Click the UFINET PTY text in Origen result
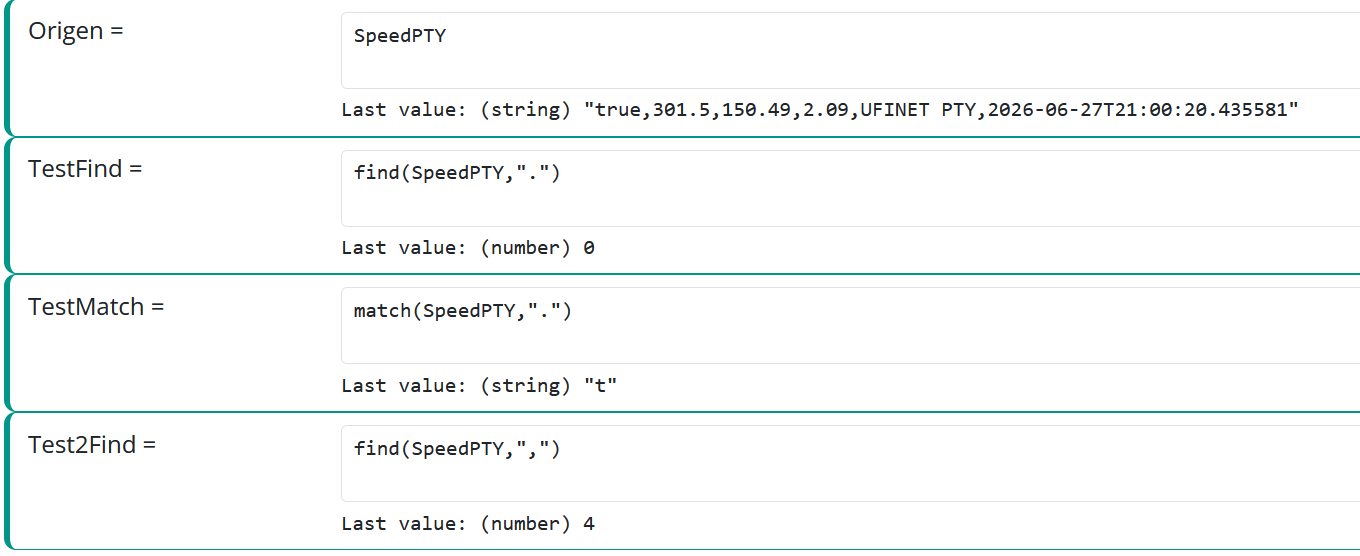The image size is (1360, 556). 919,110
